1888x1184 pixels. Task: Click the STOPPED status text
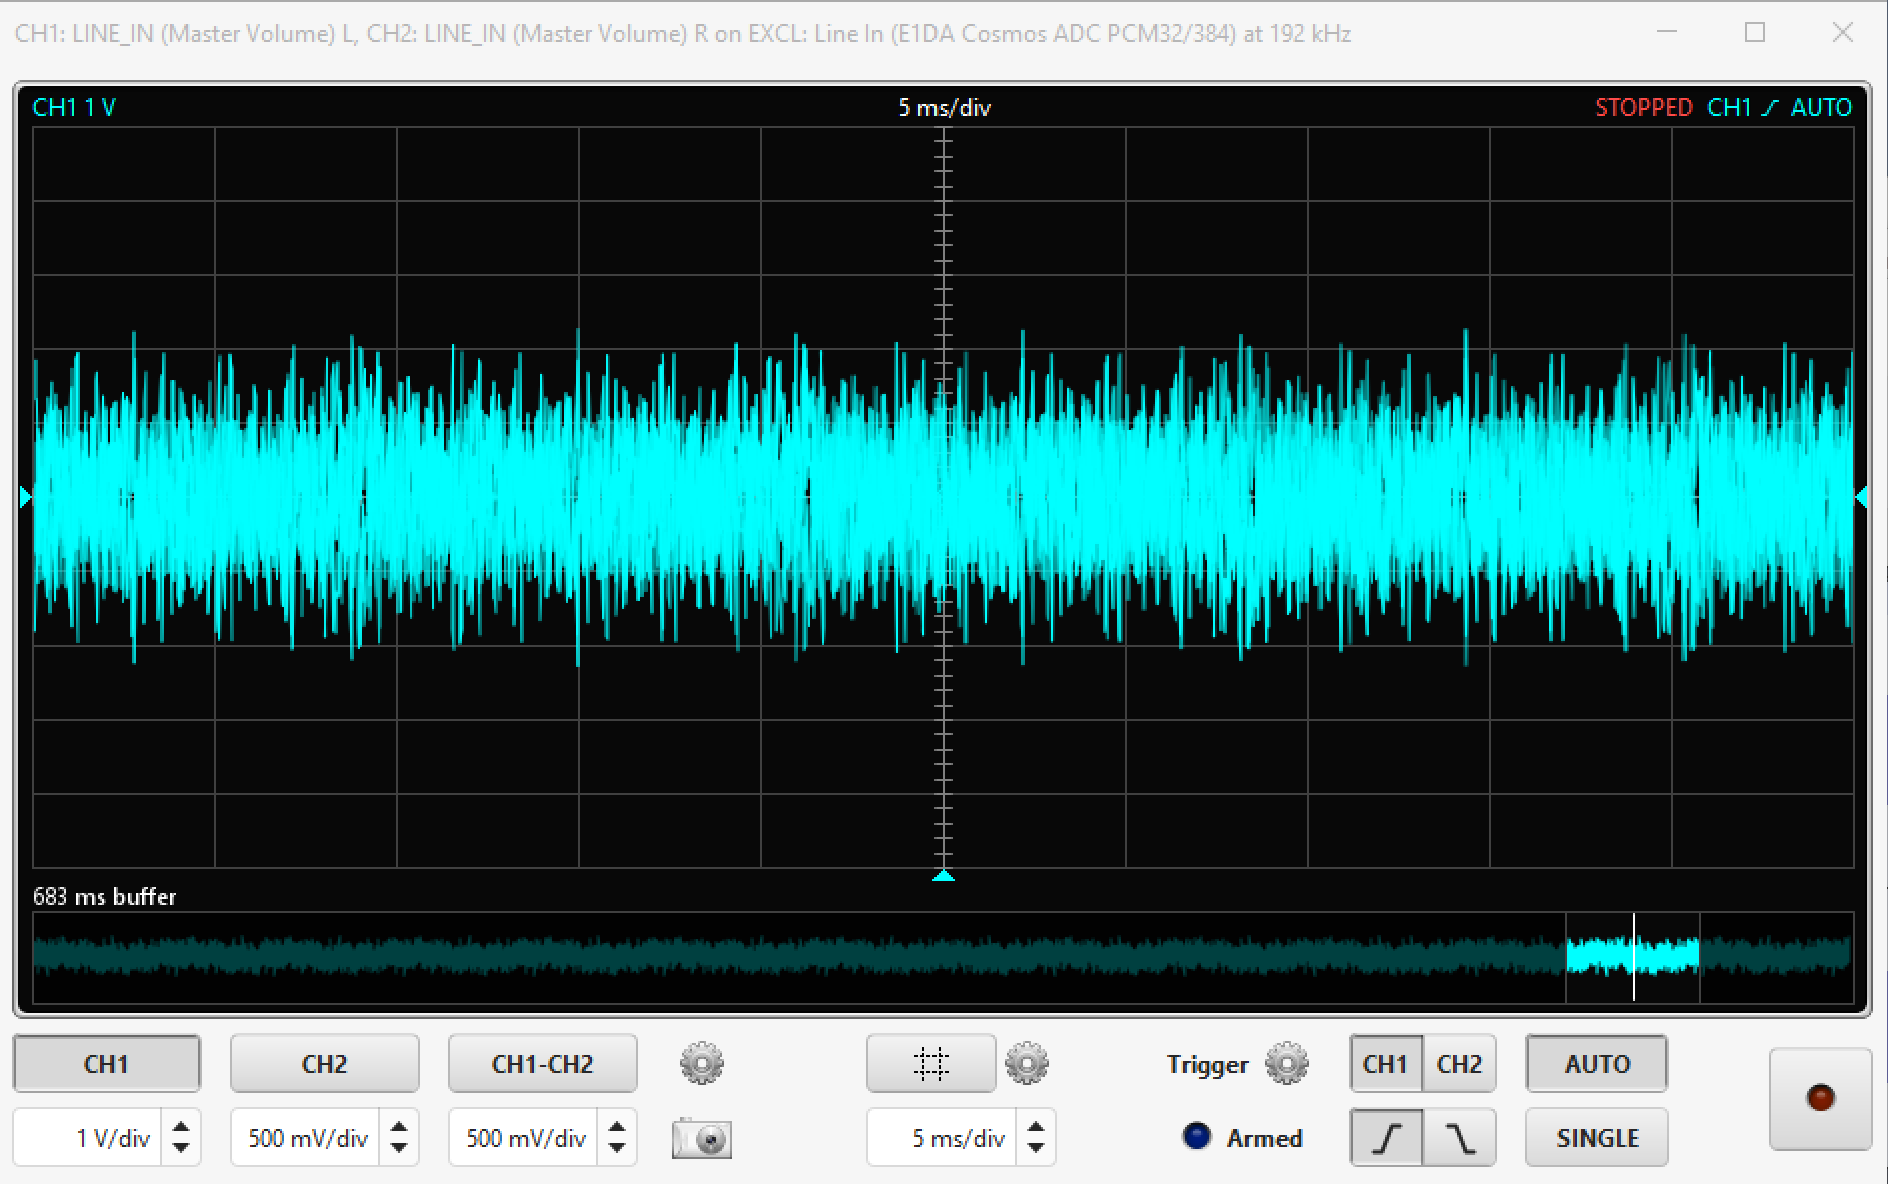[1643, 107]
